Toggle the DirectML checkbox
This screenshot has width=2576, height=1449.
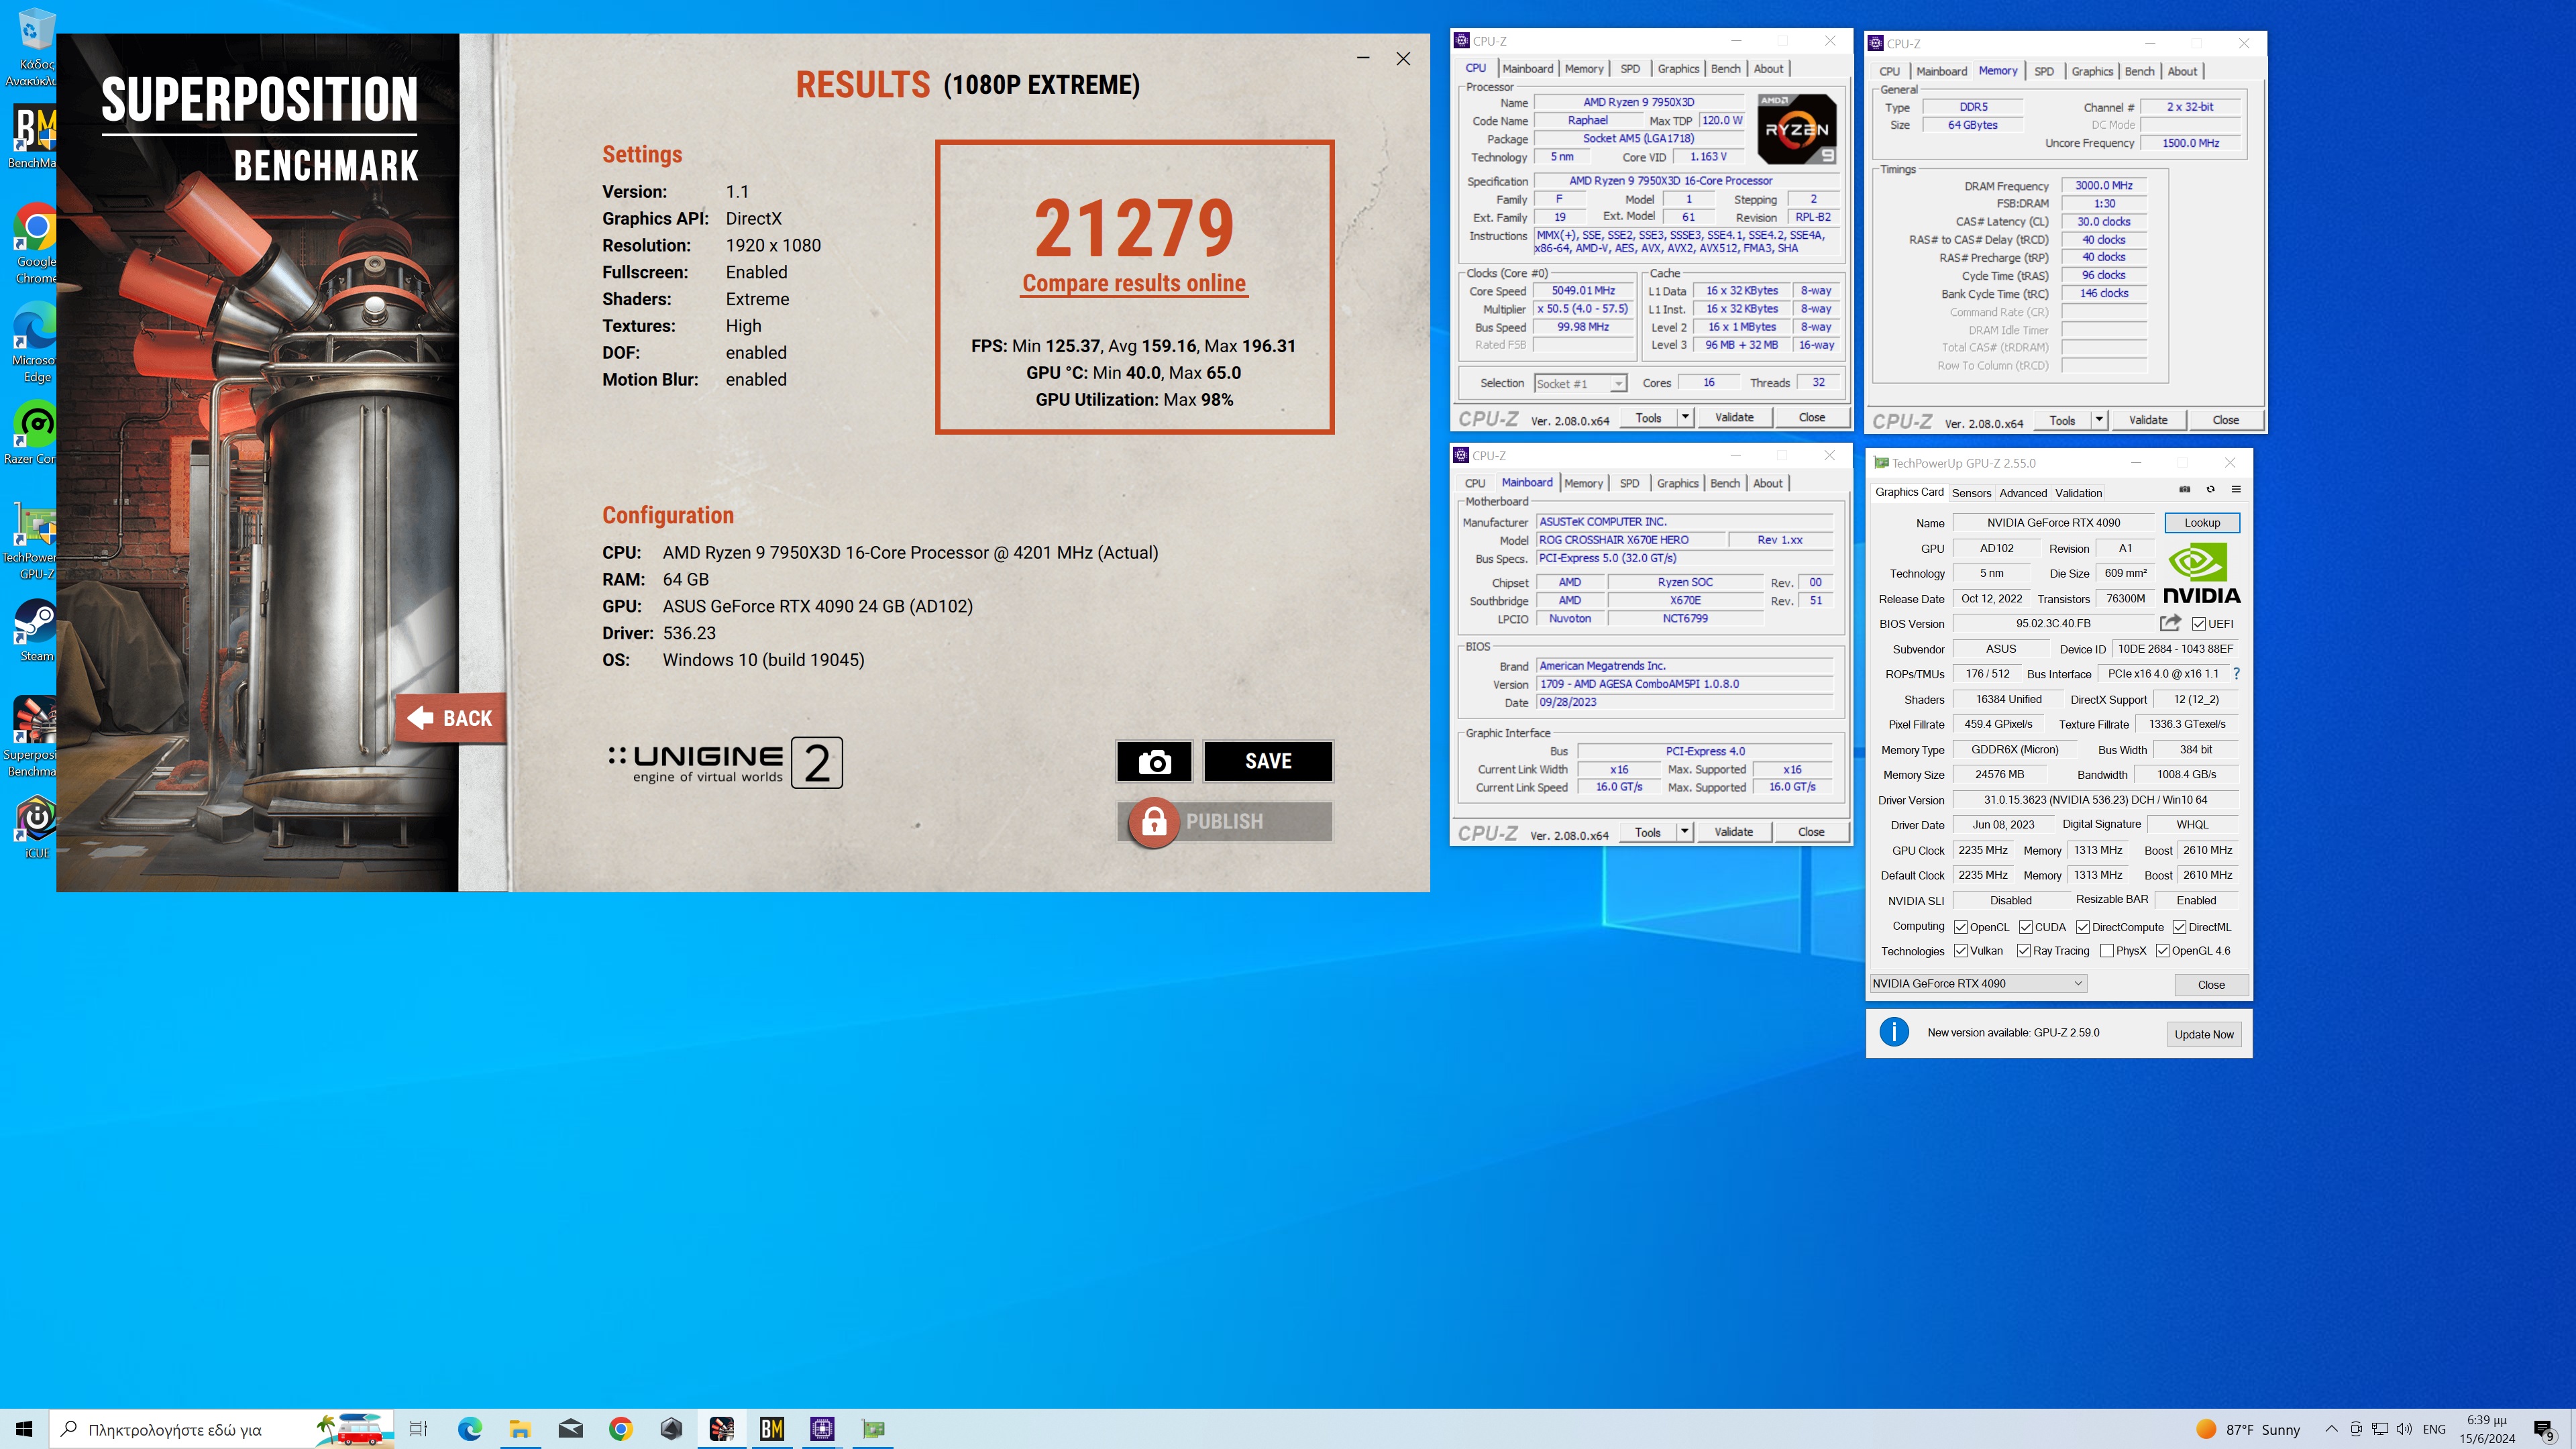point(2179,927)
